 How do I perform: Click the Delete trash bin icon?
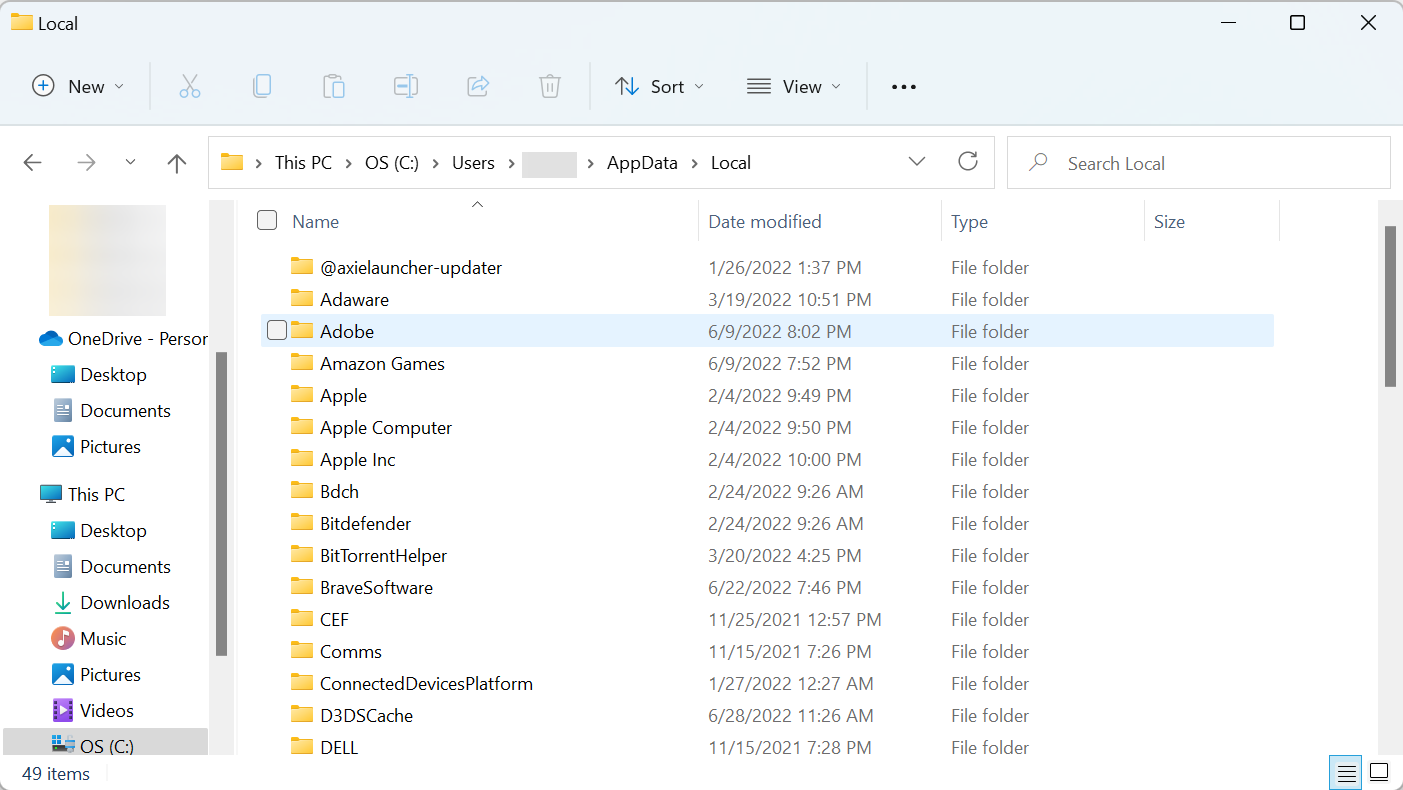(x=550, y=87)
